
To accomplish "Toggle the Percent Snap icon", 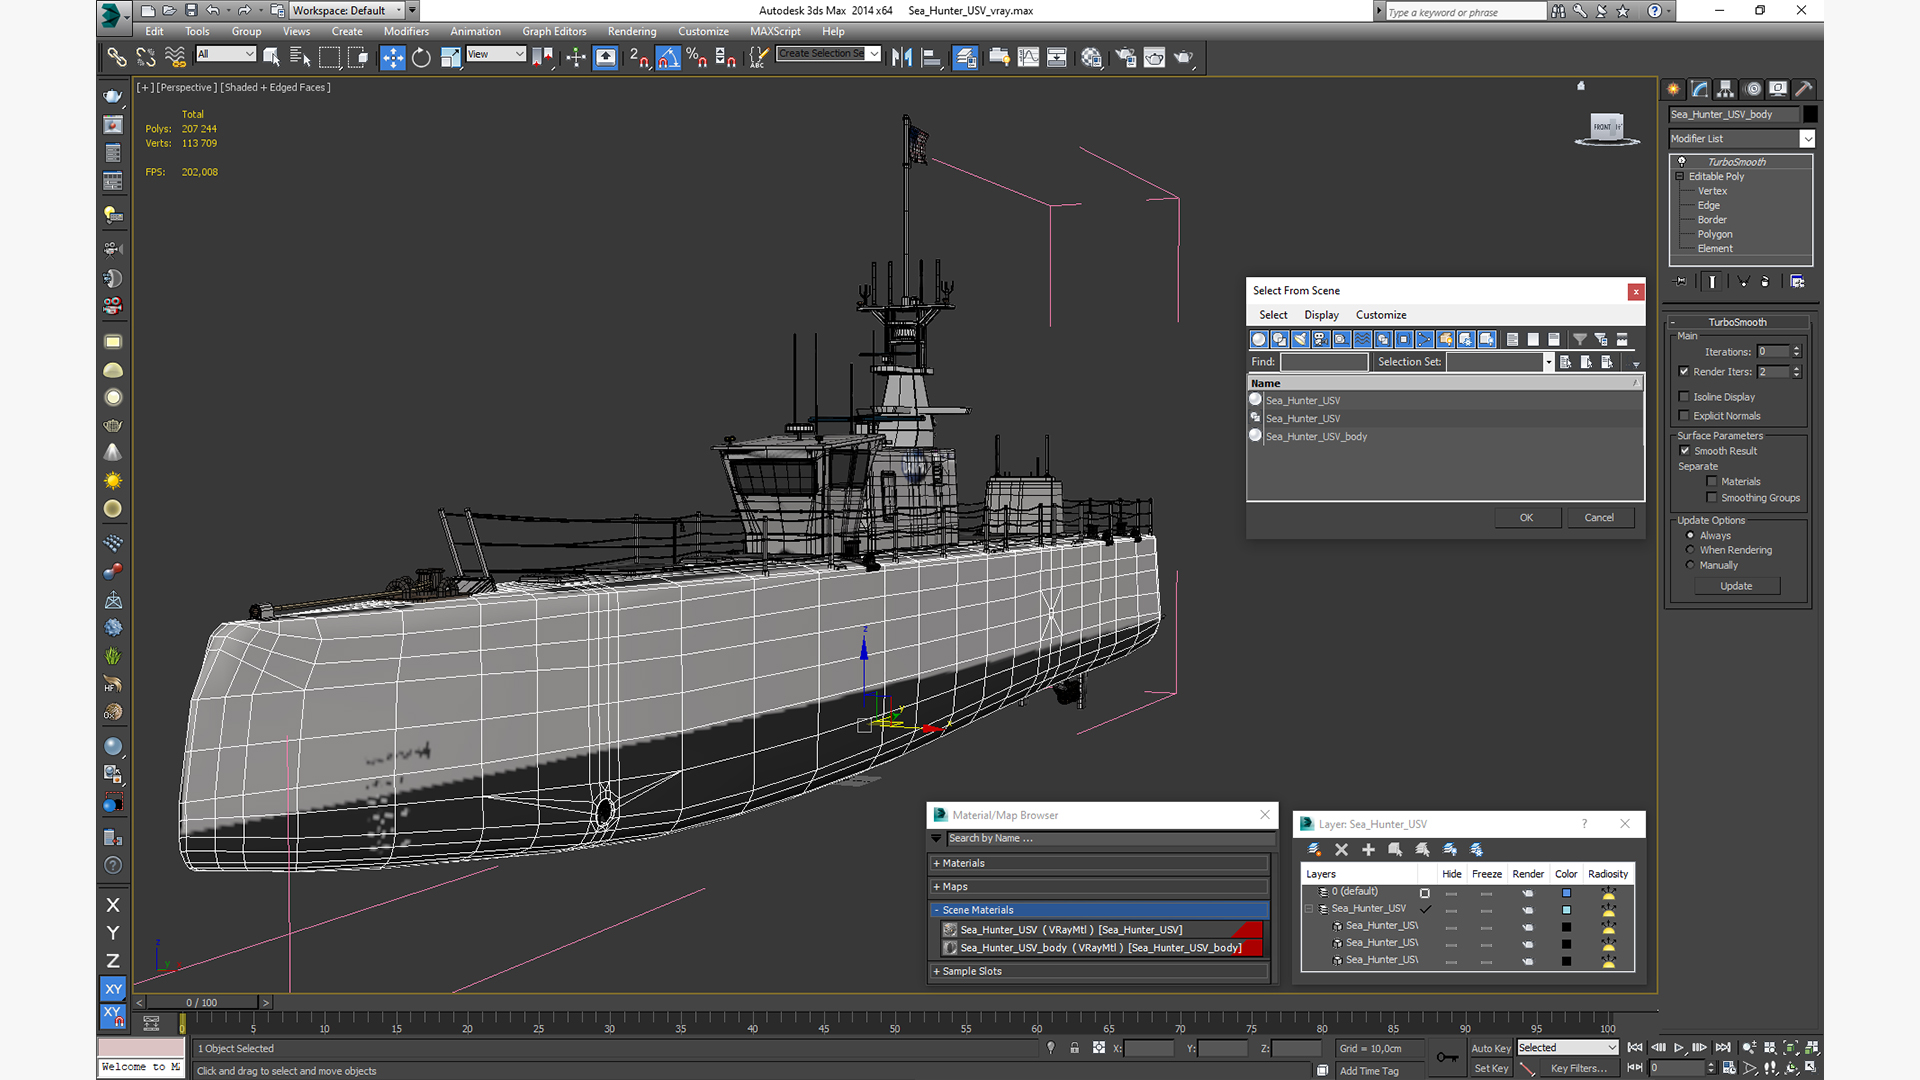I will pos(697,58).
